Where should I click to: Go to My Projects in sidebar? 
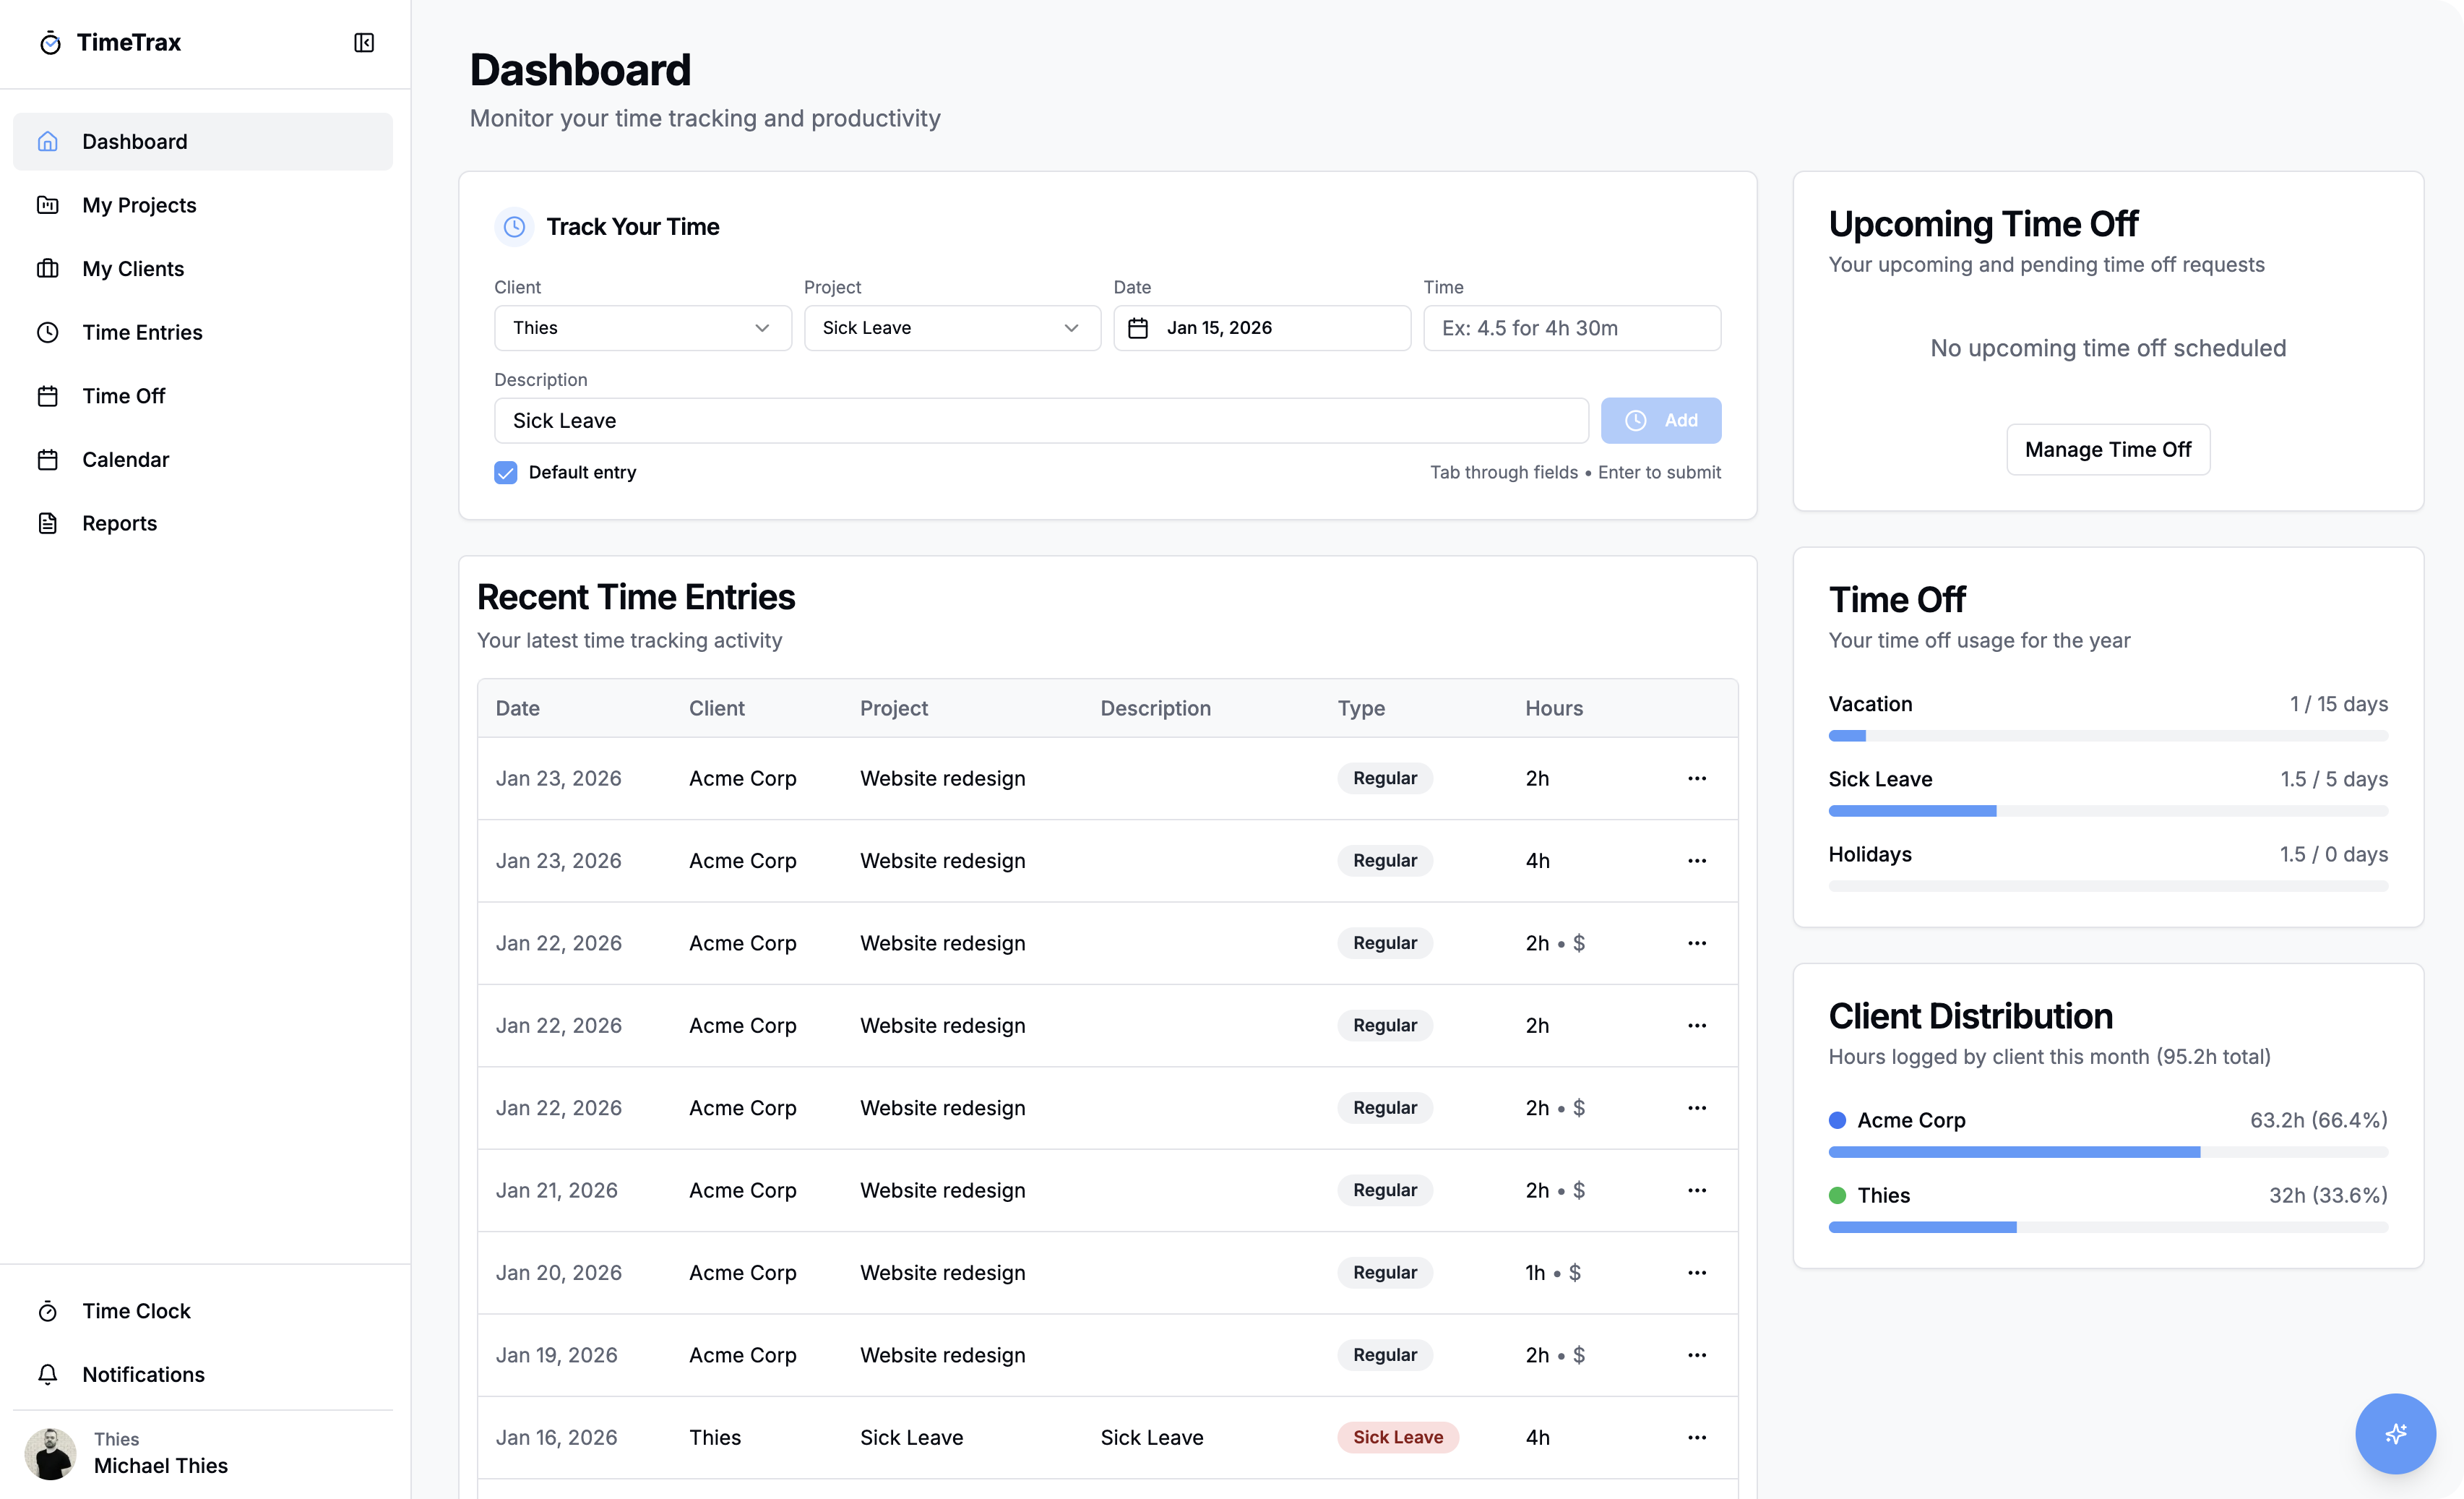(x=139, y=205)
